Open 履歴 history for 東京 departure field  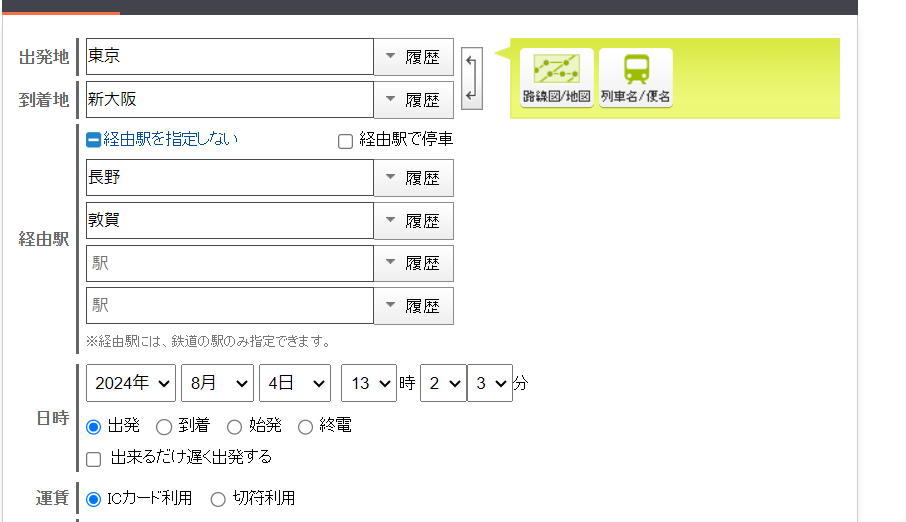414,57
